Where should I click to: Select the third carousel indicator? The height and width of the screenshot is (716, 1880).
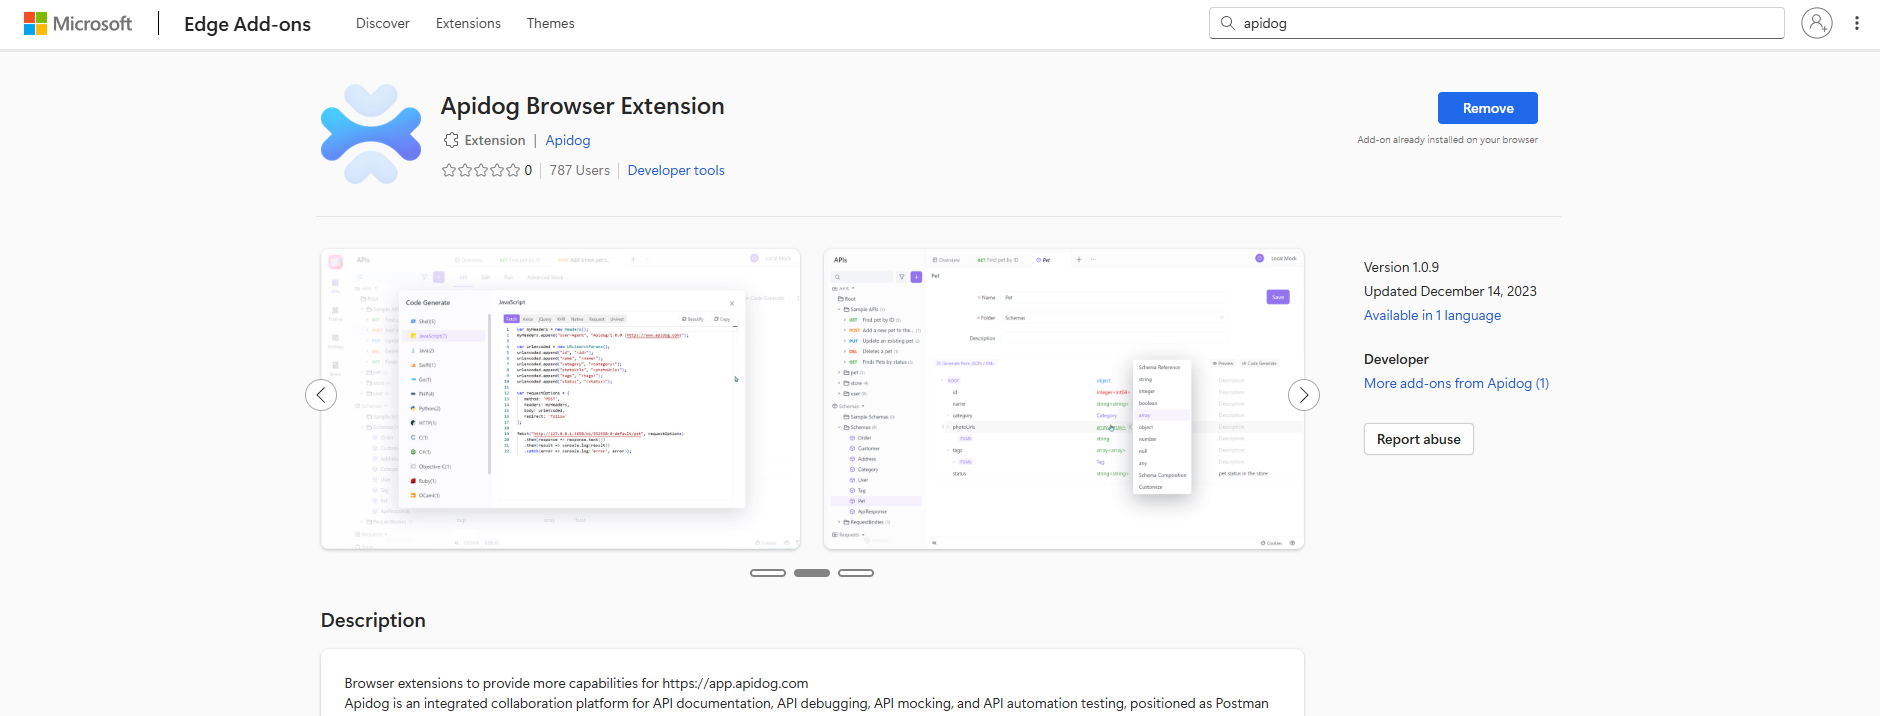856,573
